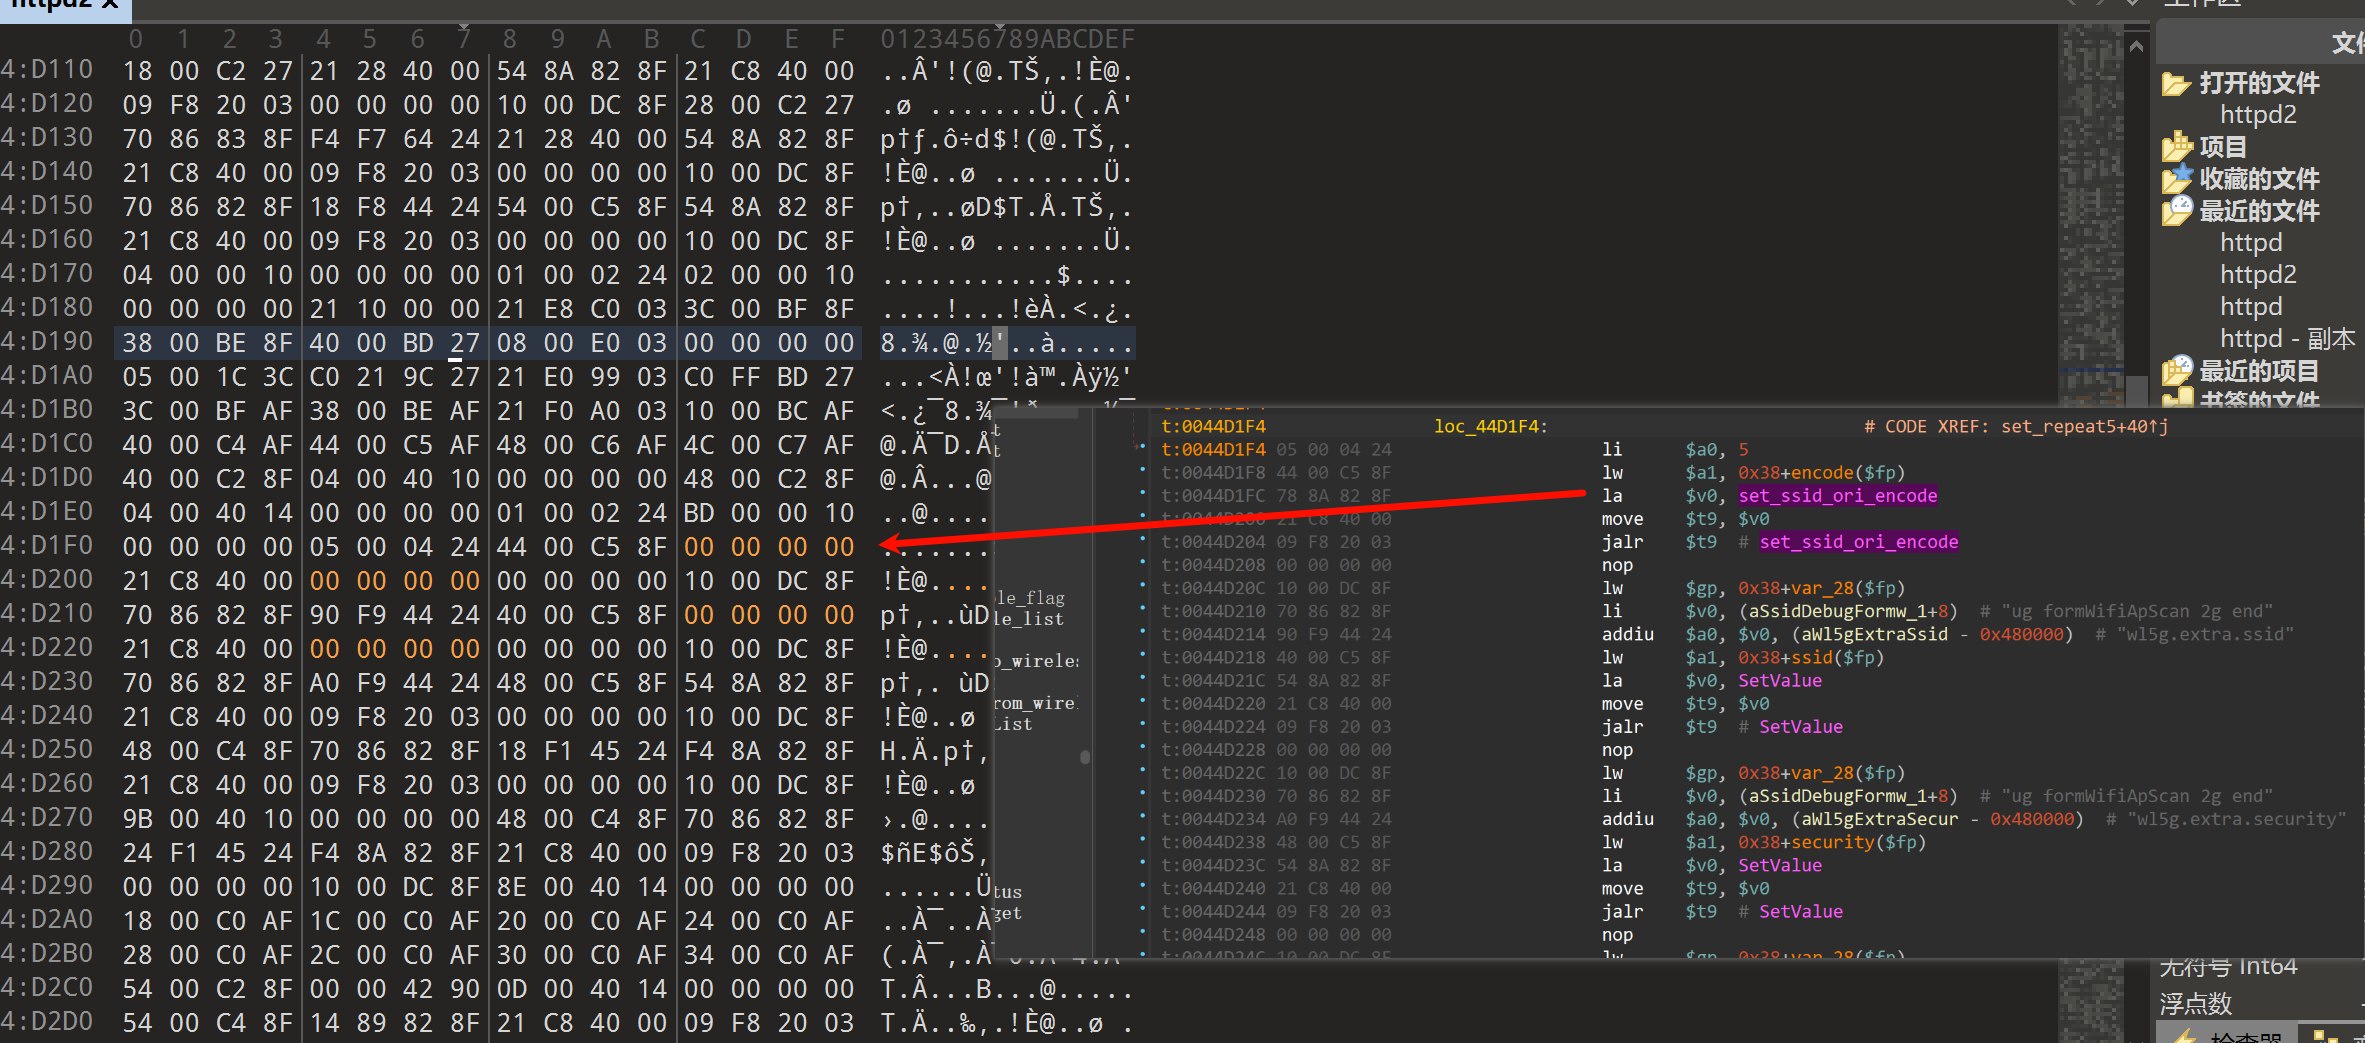This screenshot has height=1043, width=2365.
Task: Select 最近的项目 in the workspace tree
Action: click(2259, 371)
